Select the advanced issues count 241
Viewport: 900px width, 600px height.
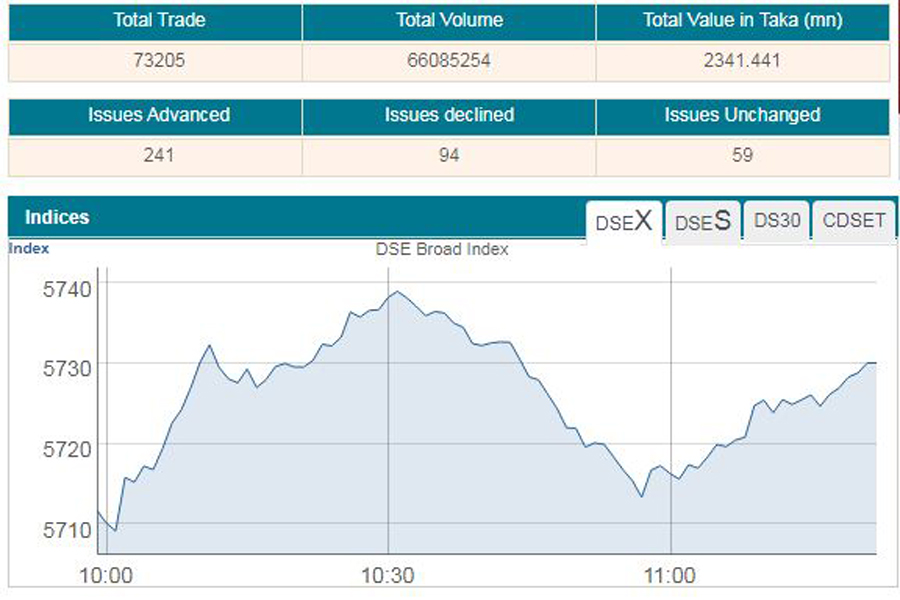155,155
